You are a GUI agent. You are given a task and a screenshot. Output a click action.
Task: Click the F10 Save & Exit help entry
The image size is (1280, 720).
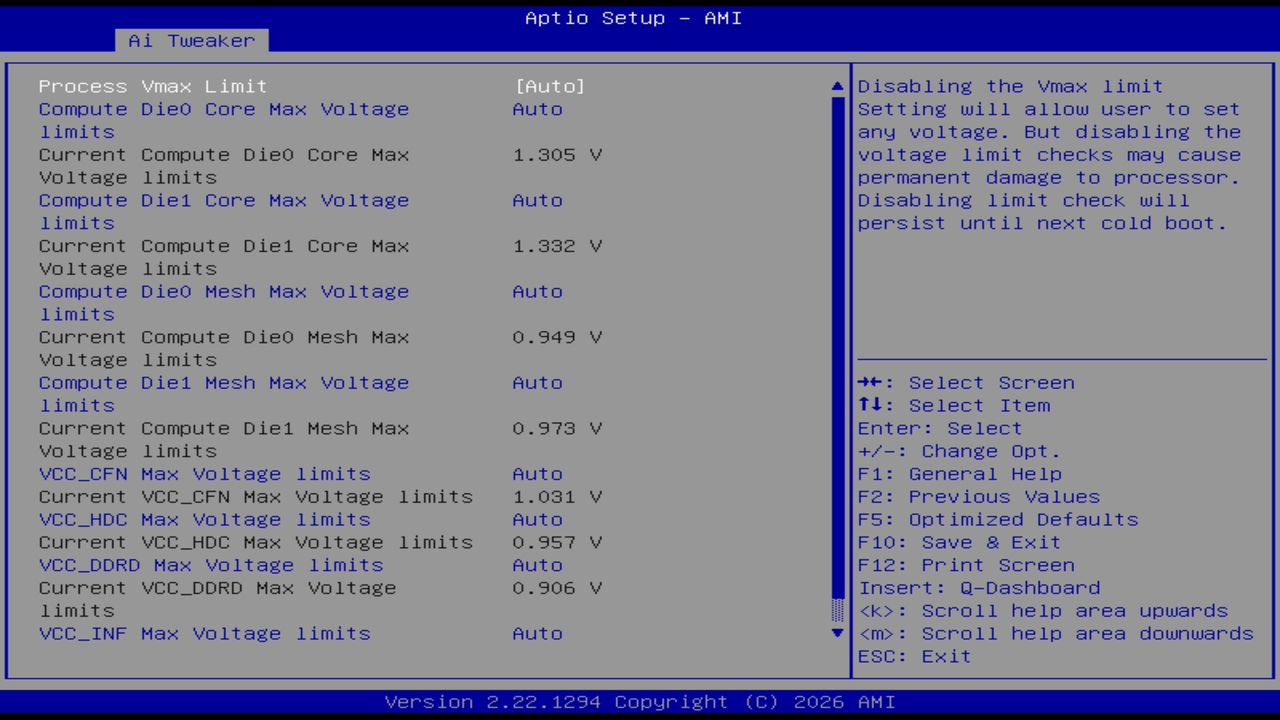coord(959,542)
